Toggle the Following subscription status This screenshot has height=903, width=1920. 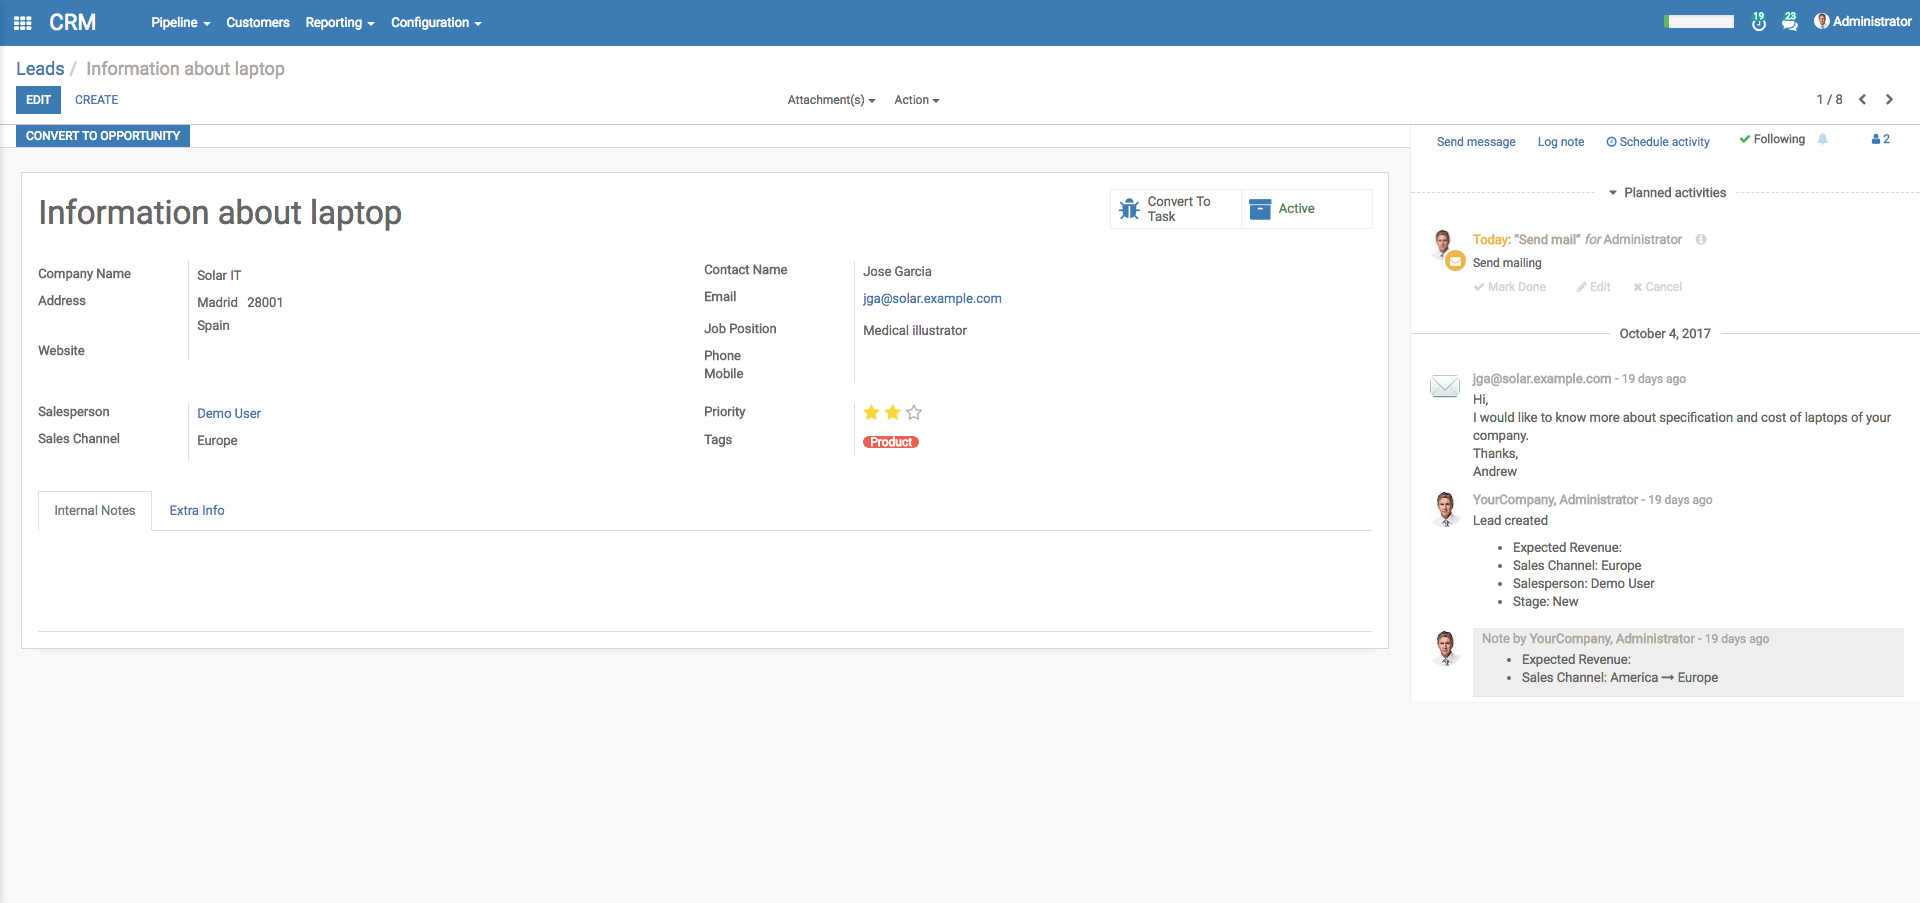[1772, 140]
